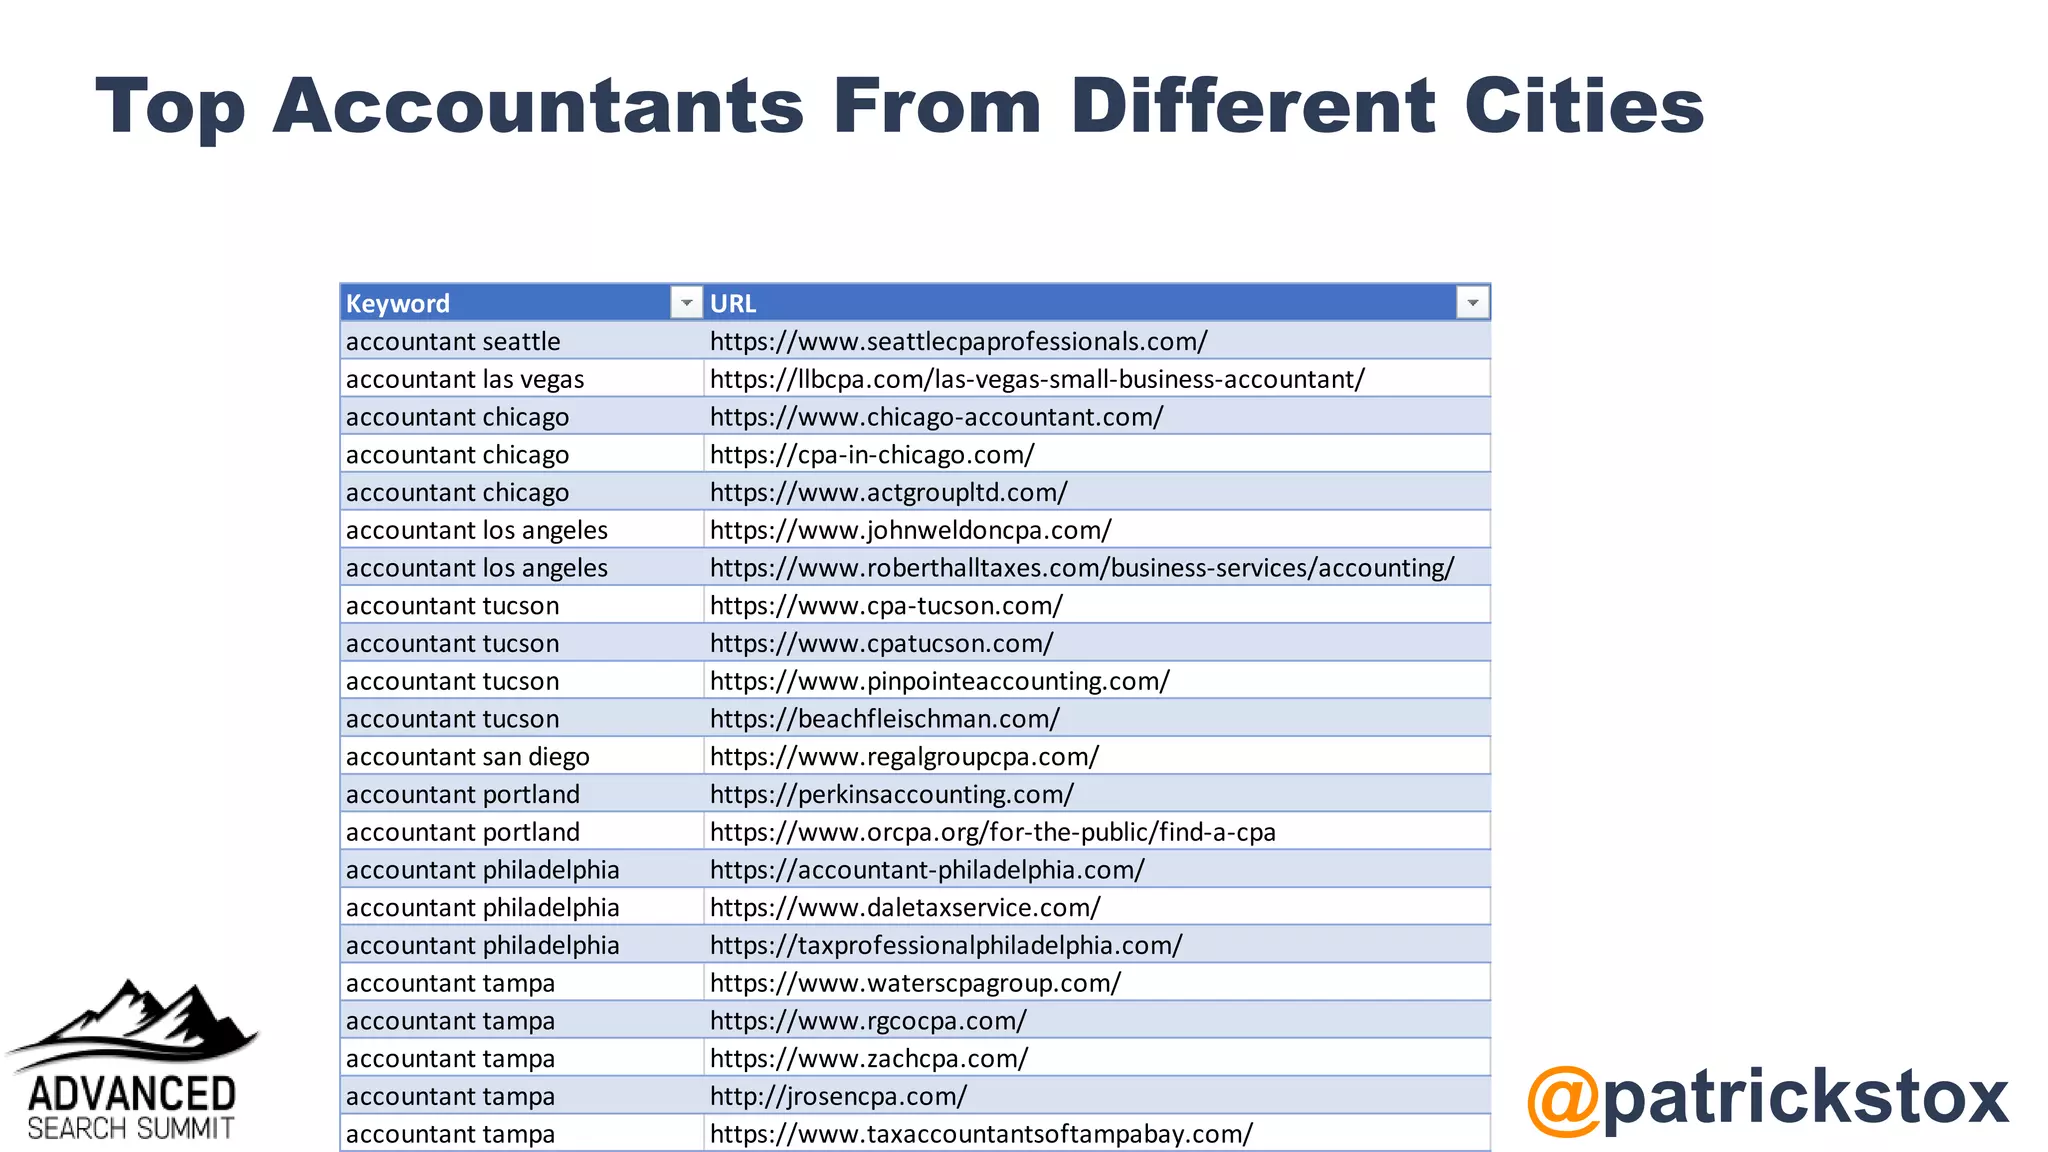
Task: Click the Advanced Search Summit logo
Action: coord(132,1060)
